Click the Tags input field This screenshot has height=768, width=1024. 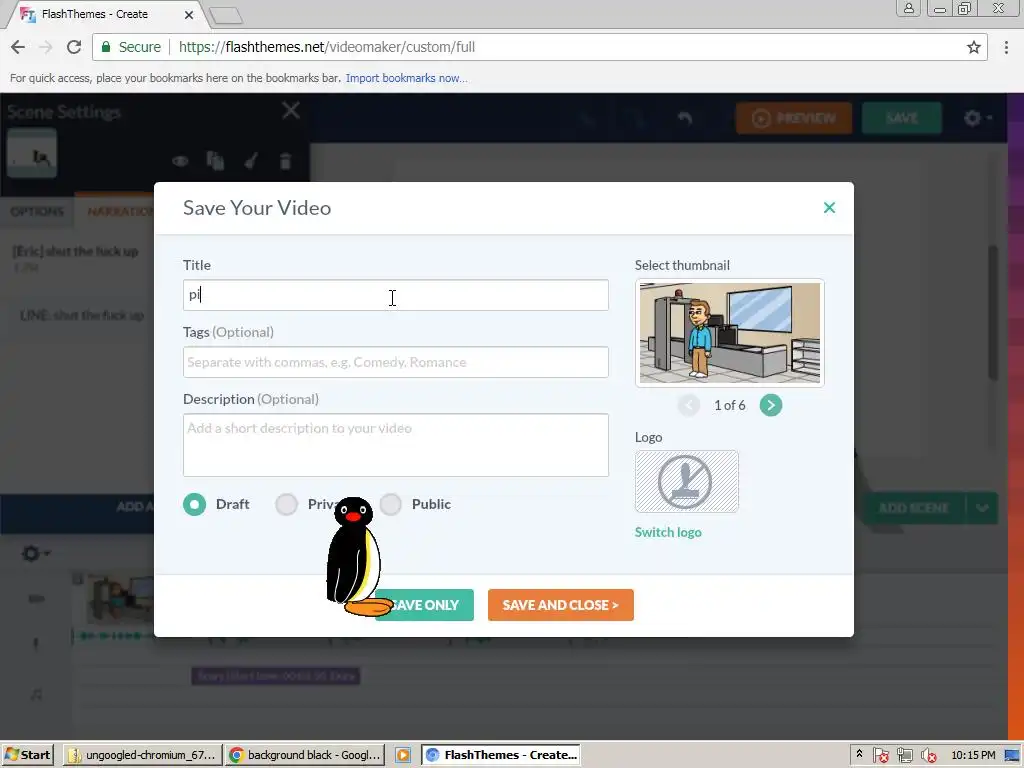(396, 362)
